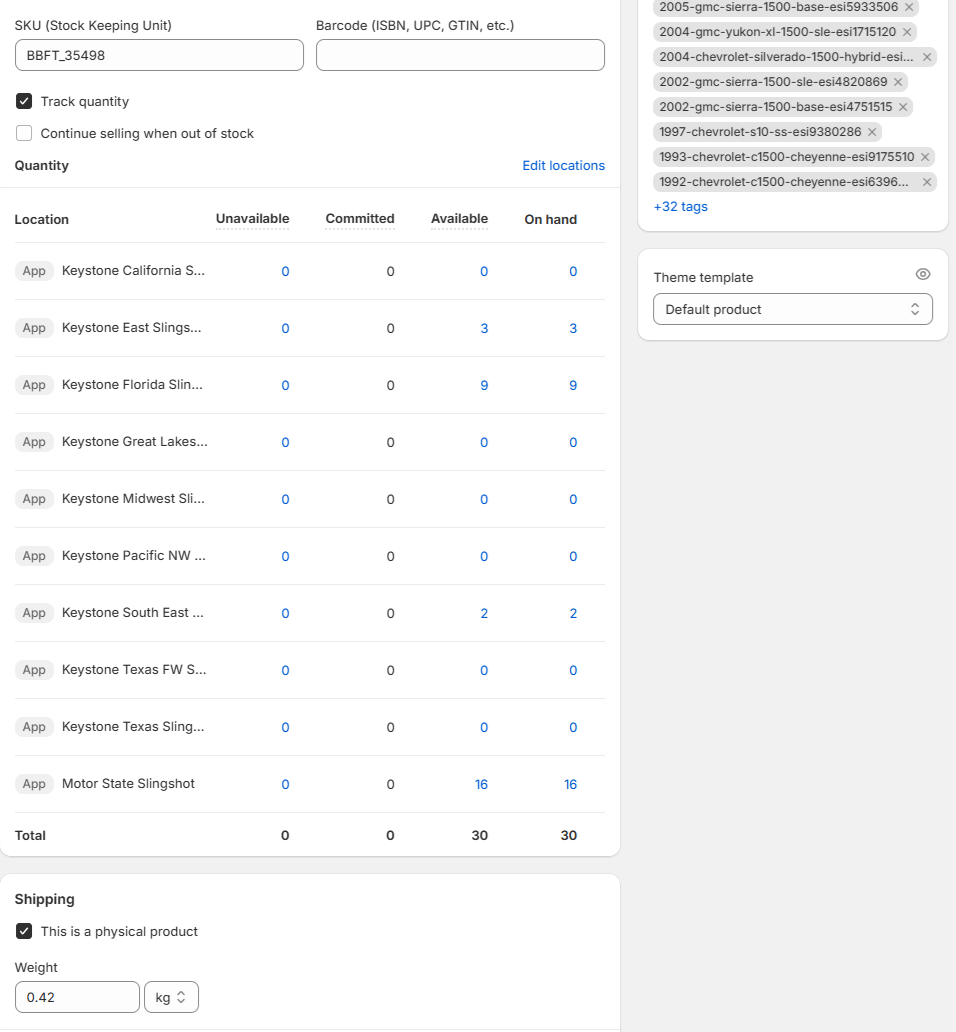Remove the 2004-chevrolet-silverado-1500-hybrid tag
This screenshot has height=1032, width=956.
click(926, 57)
